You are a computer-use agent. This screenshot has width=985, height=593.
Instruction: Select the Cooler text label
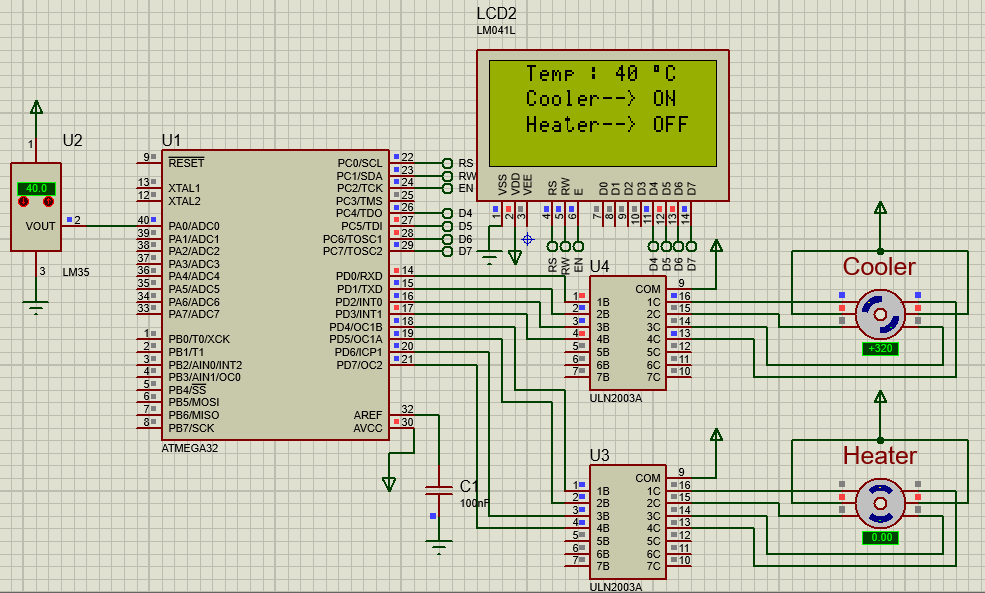(x=878, y=268)
